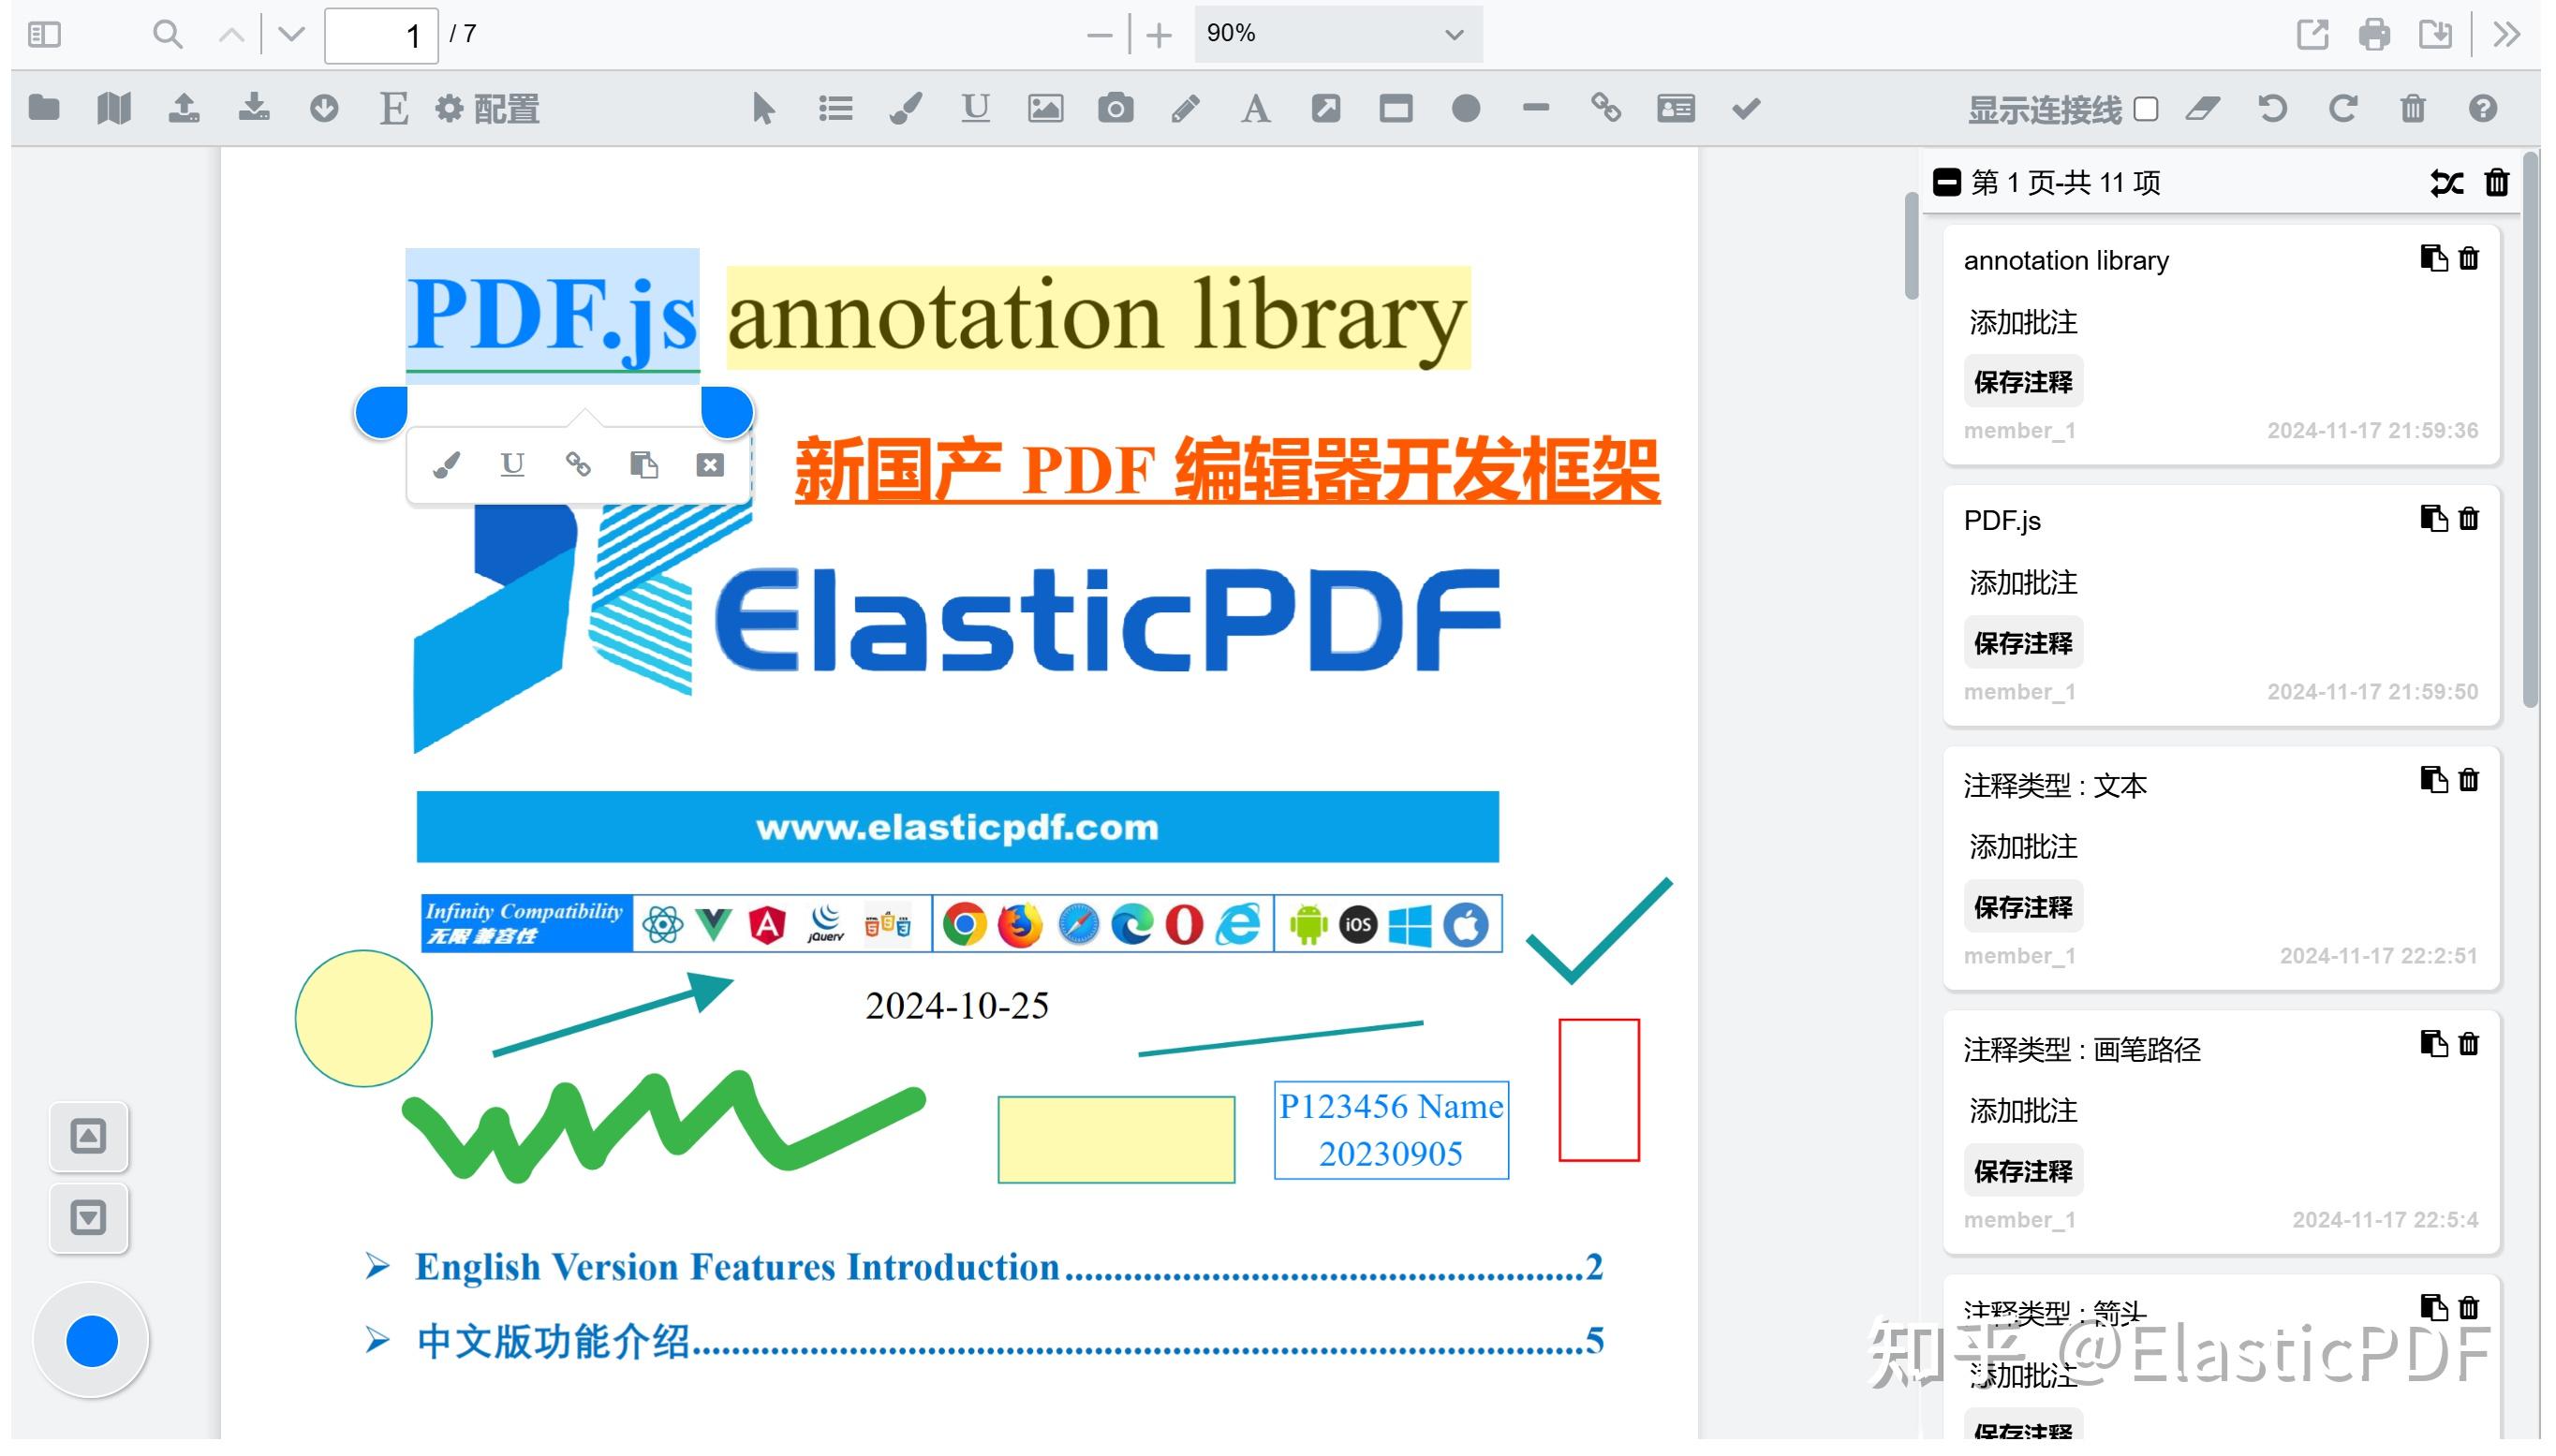Select the Text annotation tool
This screenshot has height=1456, width=2556.
click(1256, 108)
